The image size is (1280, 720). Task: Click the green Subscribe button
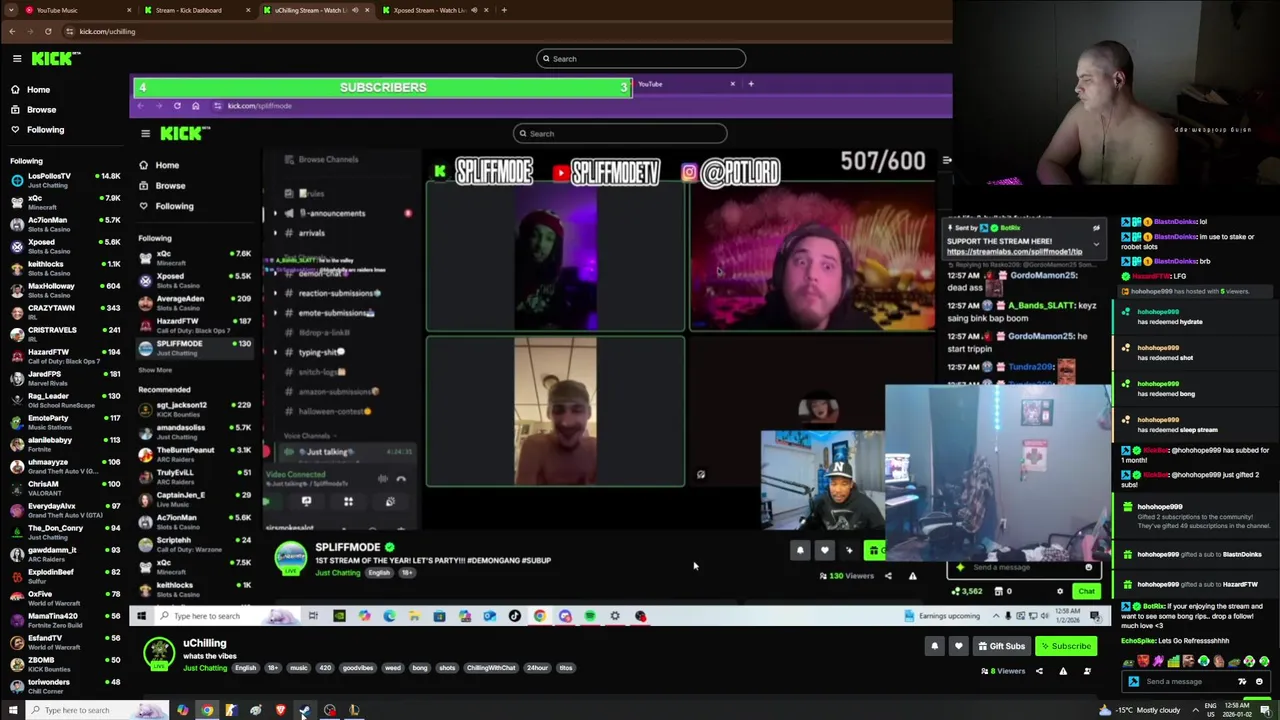tap(1066, 646)
